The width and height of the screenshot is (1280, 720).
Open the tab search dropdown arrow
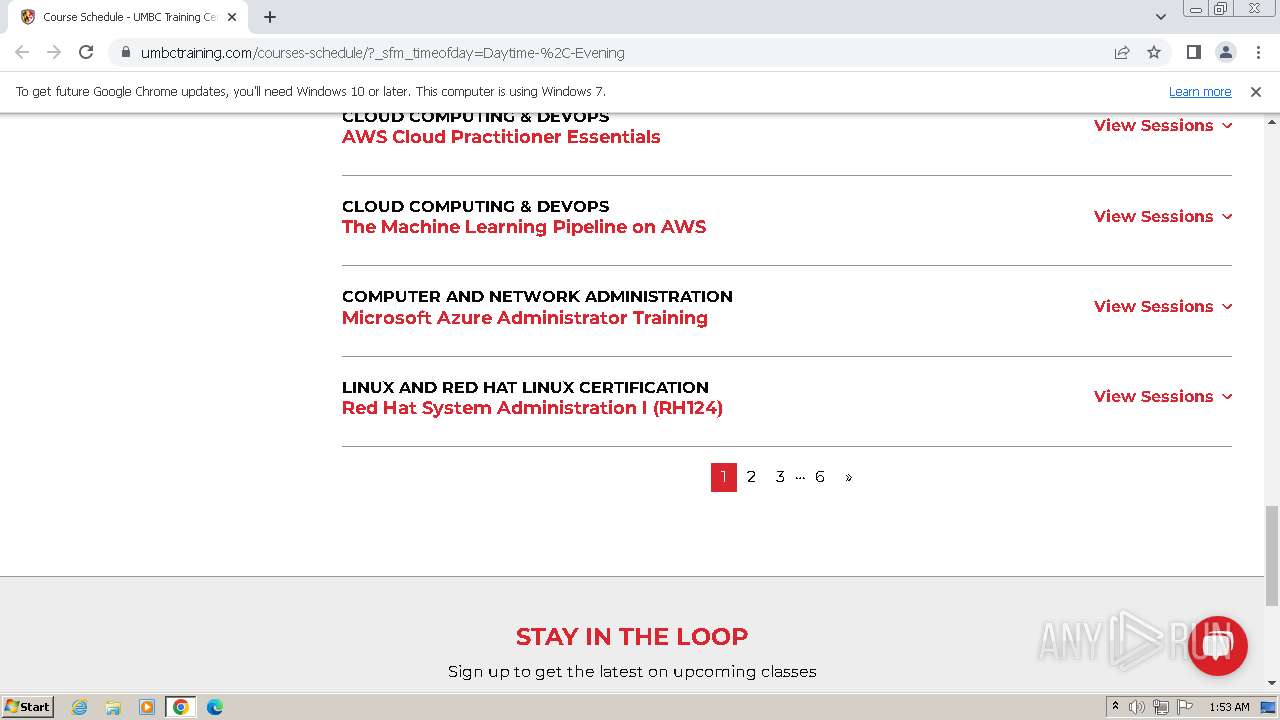tap(1161, 17)
